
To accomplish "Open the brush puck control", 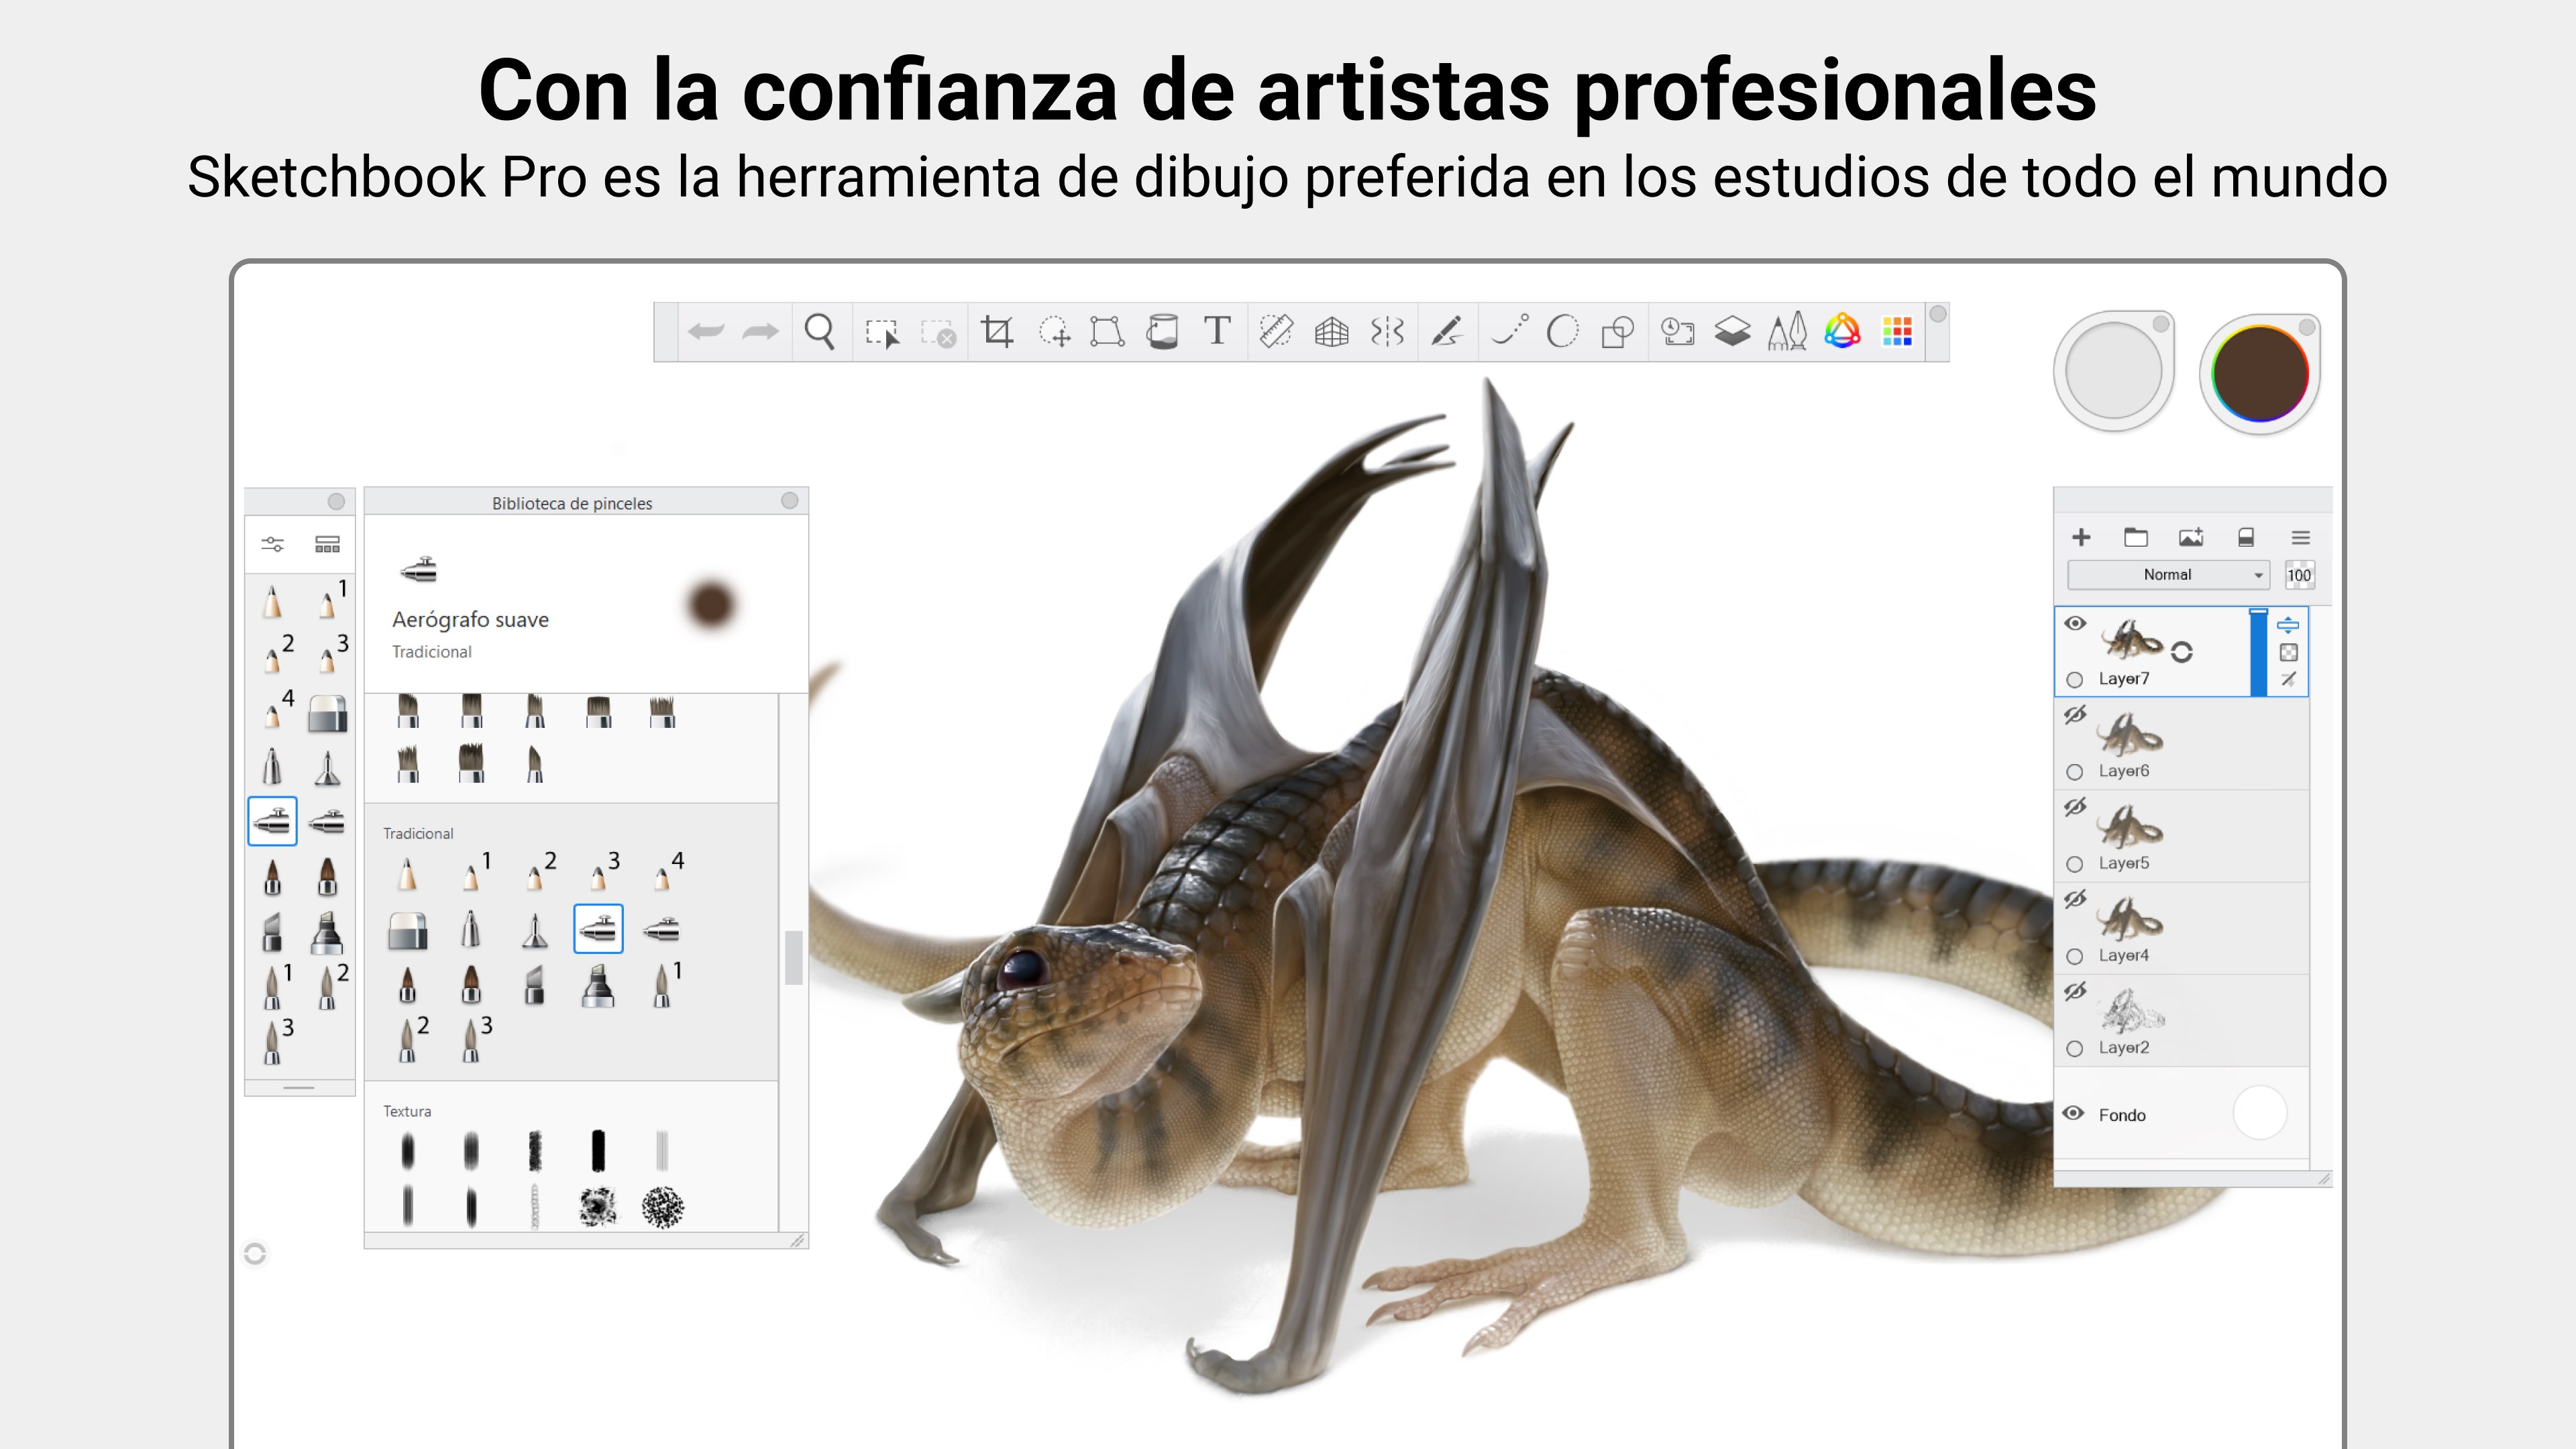I will 2113,371.
